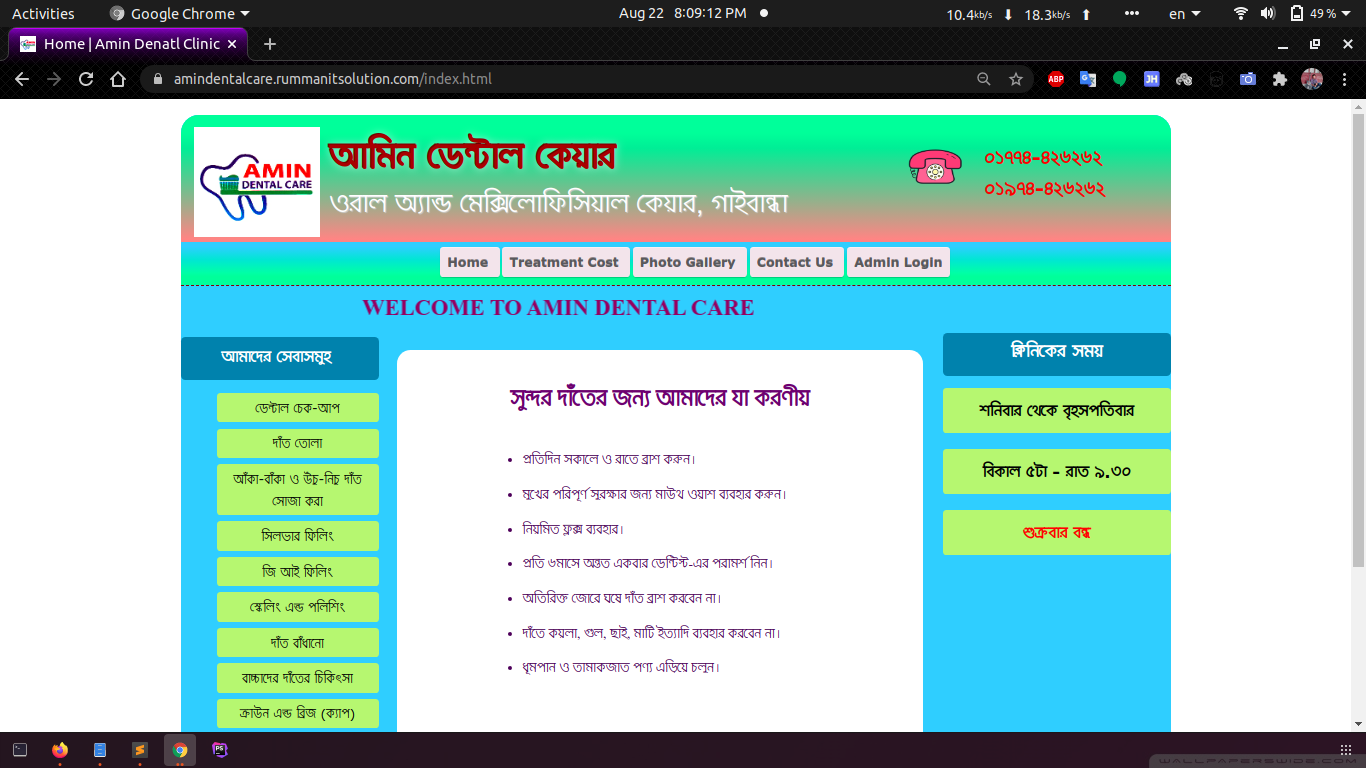
Task: Click the AdBlock Plus extension icon
Action: tap(1055, 79)
